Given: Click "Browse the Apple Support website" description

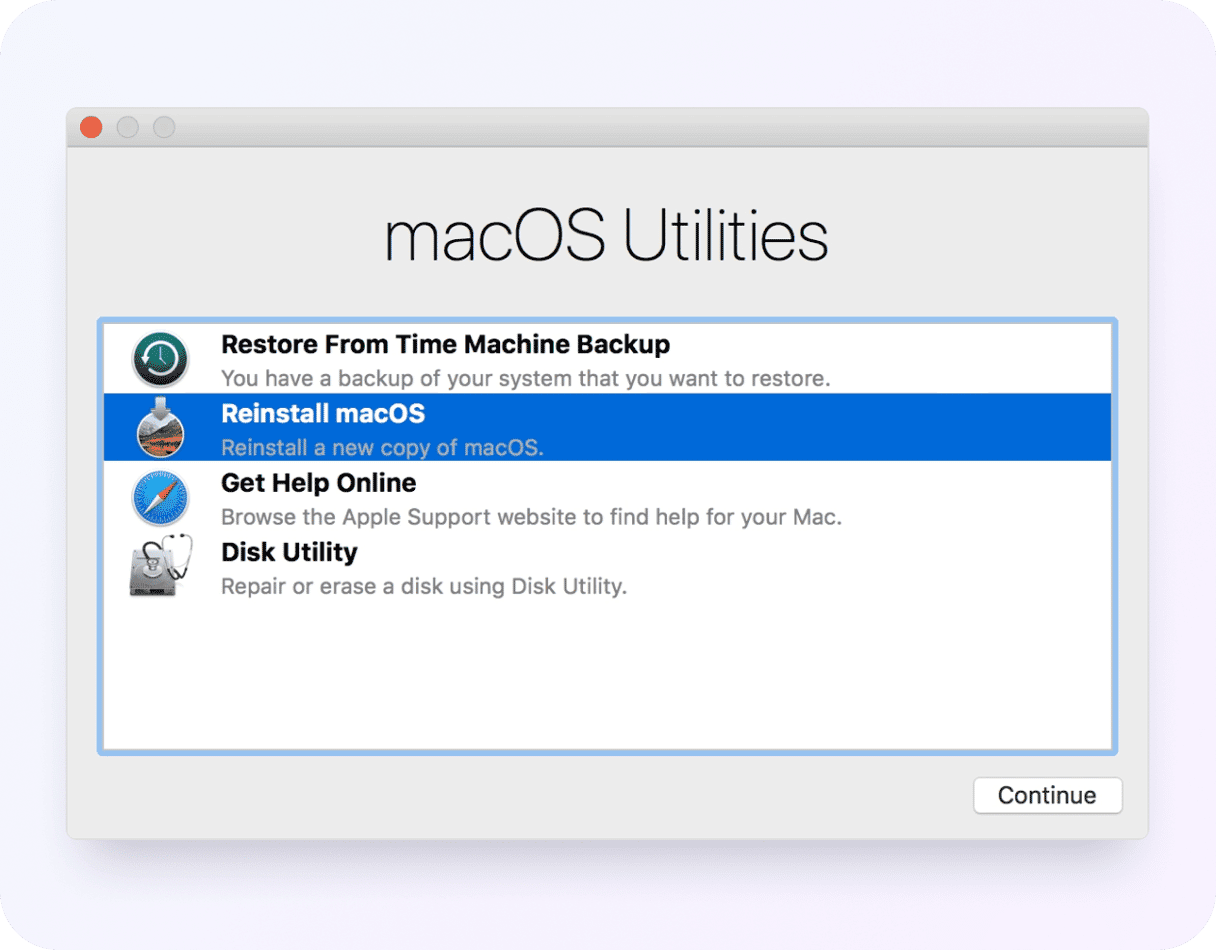Looking at the screenshot, I should pos(531,517).
